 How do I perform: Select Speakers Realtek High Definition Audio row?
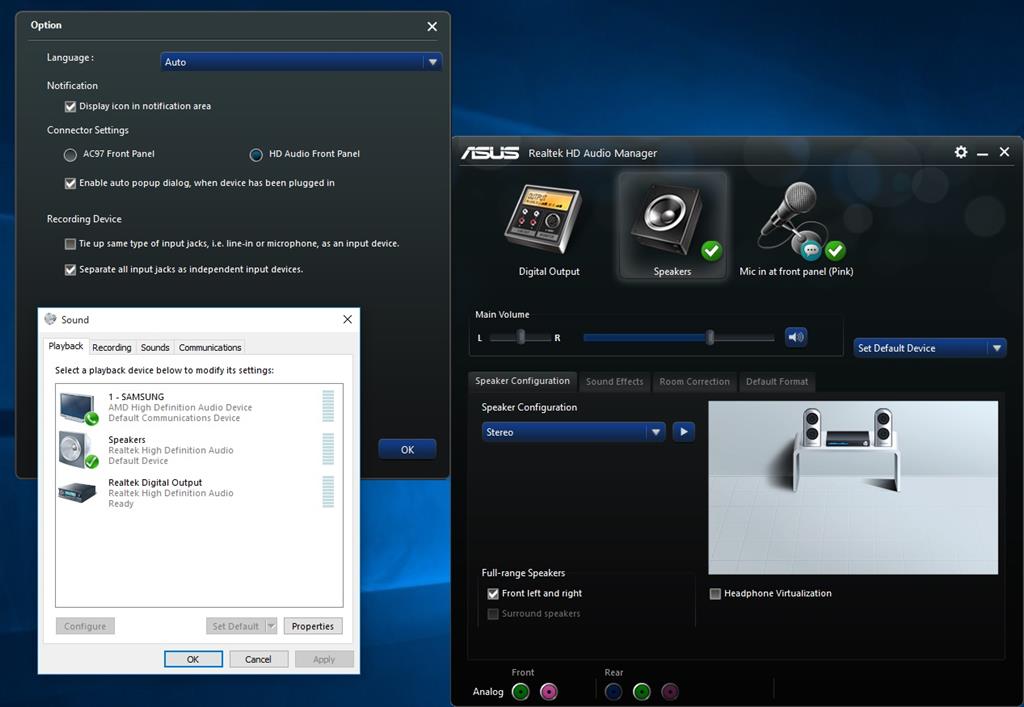199,450
